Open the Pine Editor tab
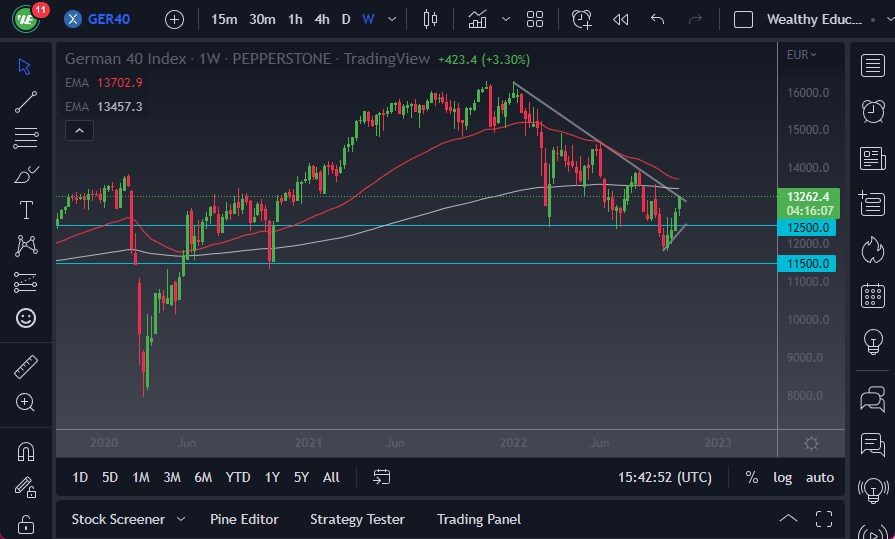Image resolution: width=895 pixels, height=539 pixels. 244,519
